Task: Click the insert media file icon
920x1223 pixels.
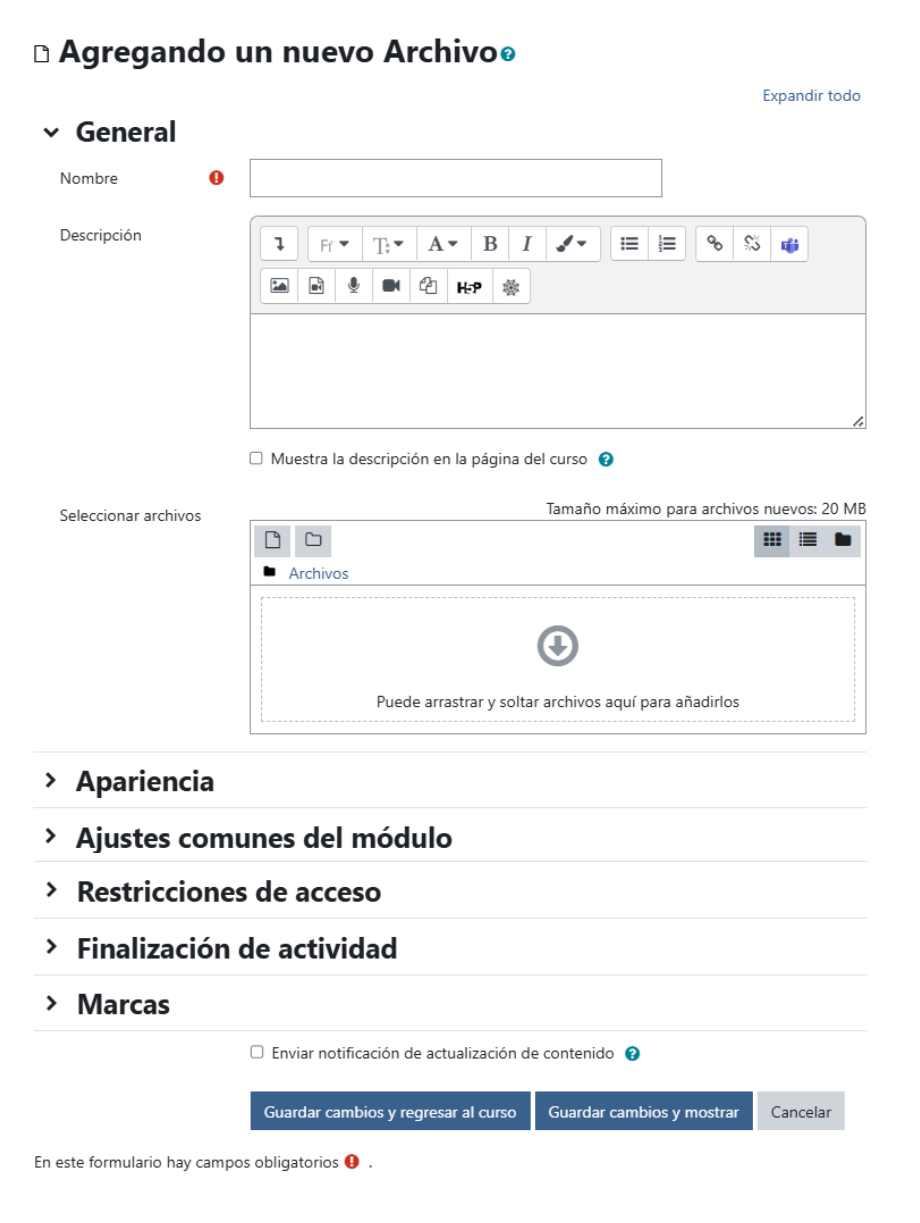Action: (316, 286)
